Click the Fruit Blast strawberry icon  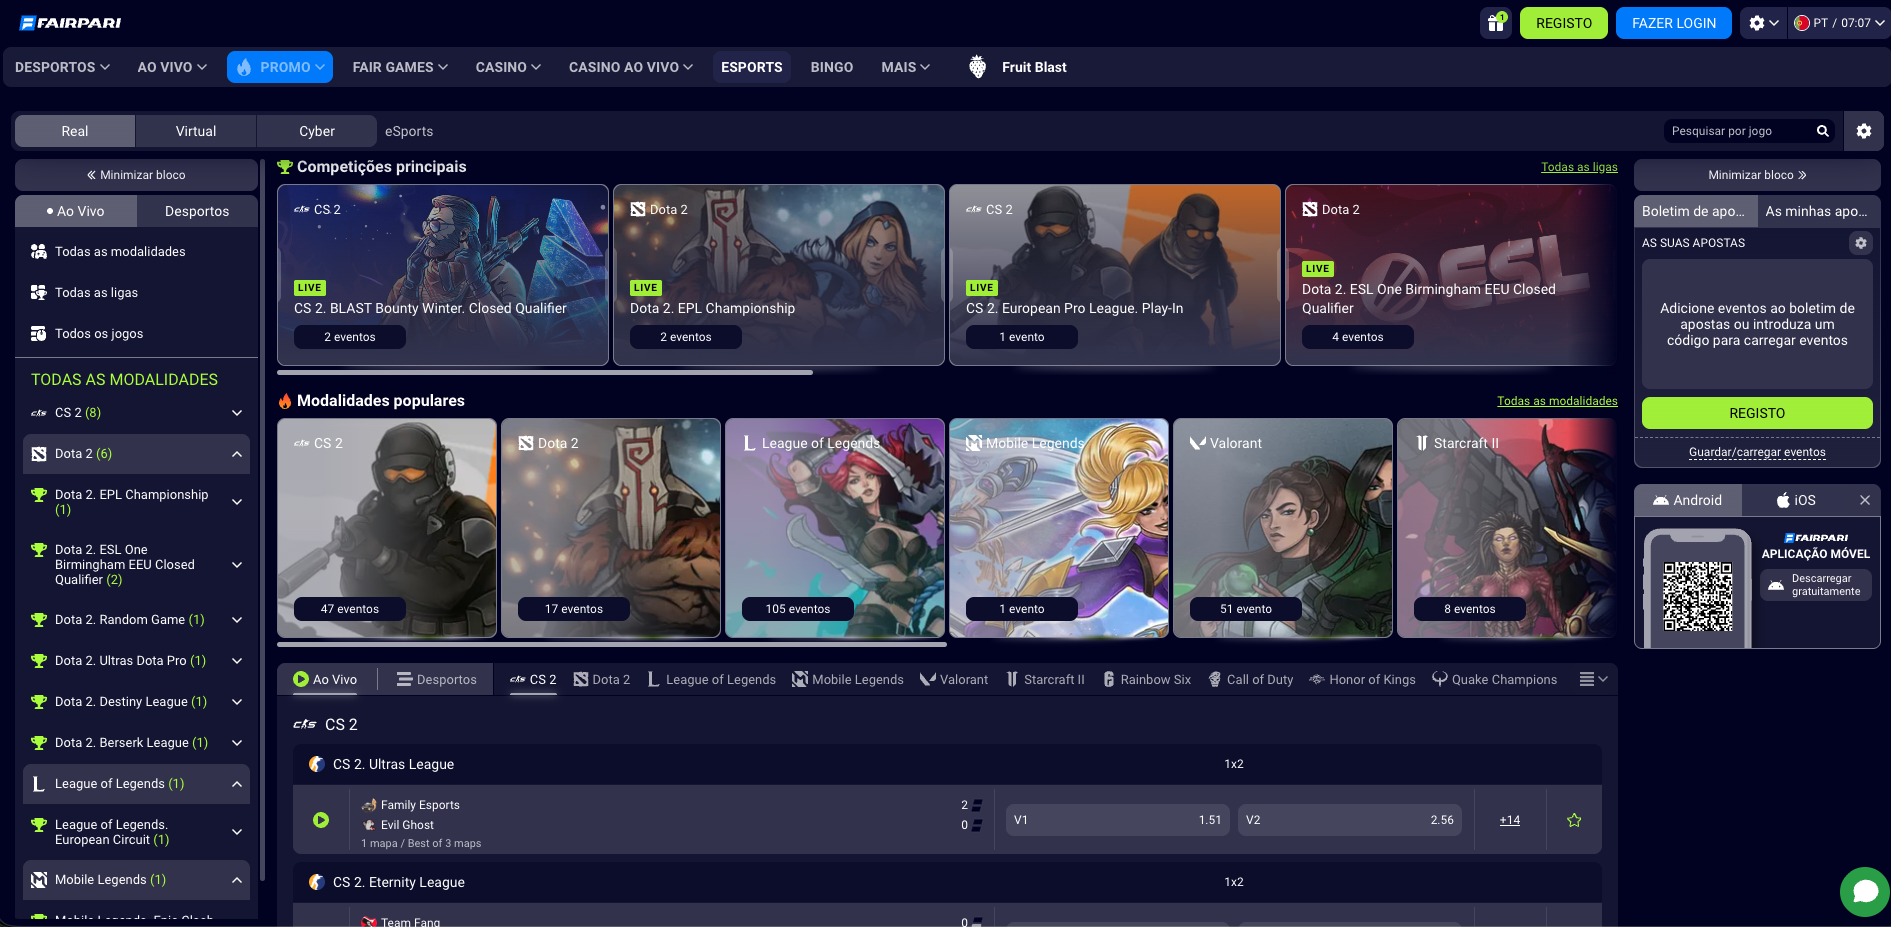976,67
